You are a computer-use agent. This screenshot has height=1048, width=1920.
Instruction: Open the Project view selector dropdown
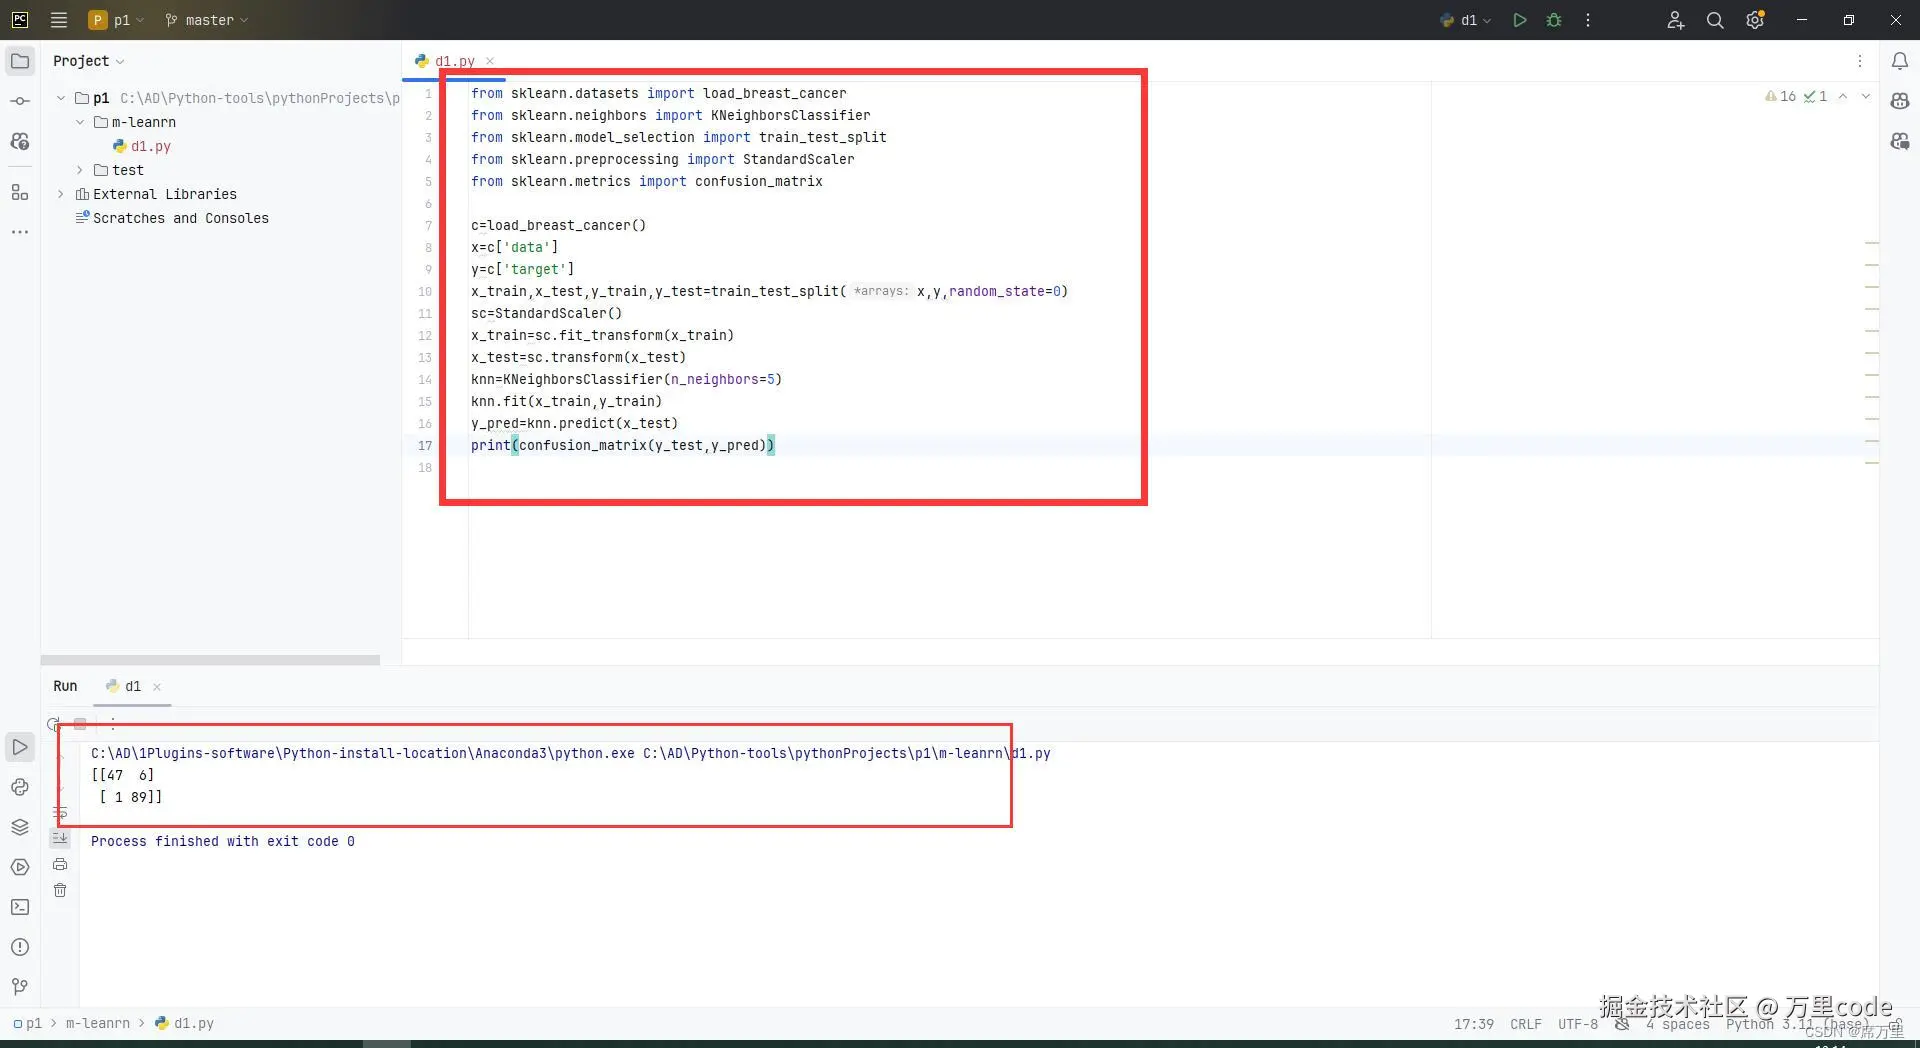(89, 61)
